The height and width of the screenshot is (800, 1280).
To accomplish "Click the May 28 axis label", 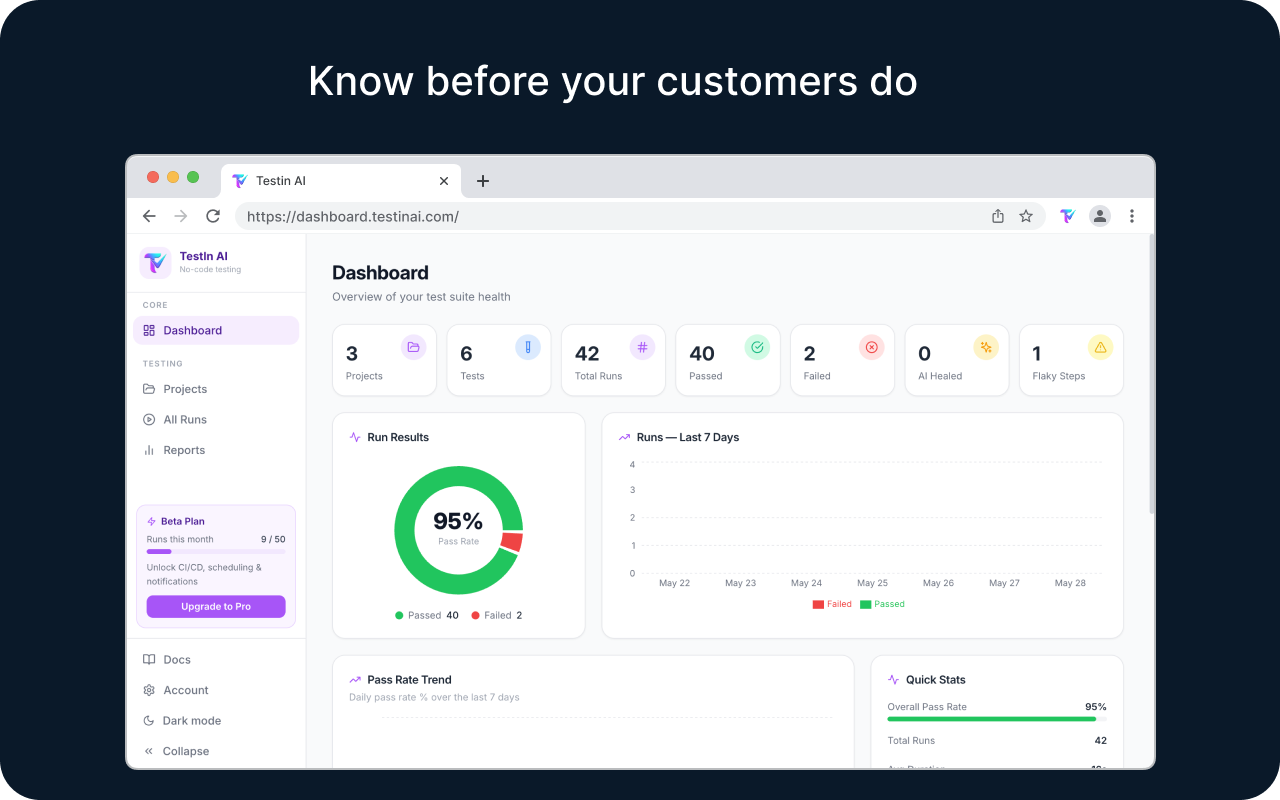I will [x=1070, y=583].
